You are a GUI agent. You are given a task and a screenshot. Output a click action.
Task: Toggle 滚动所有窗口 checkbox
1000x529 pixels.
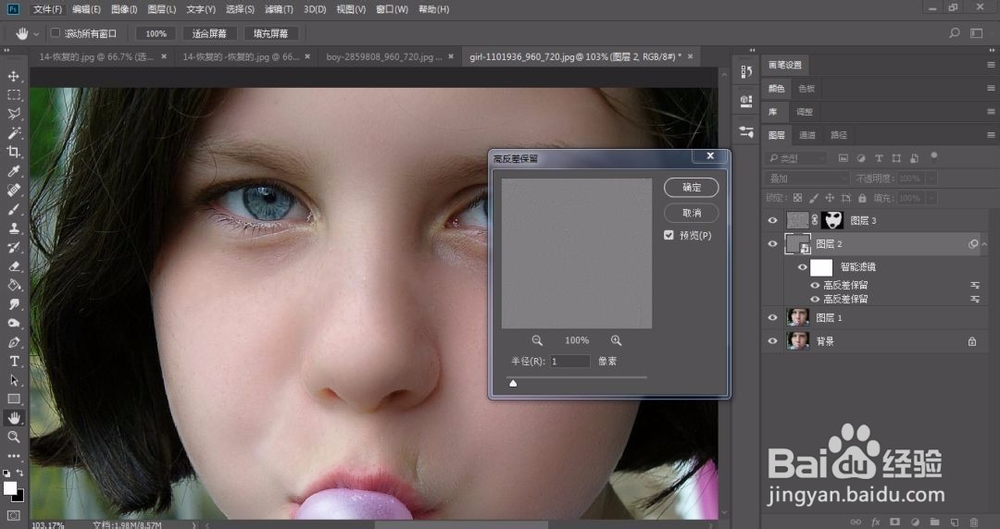[55, 33]
